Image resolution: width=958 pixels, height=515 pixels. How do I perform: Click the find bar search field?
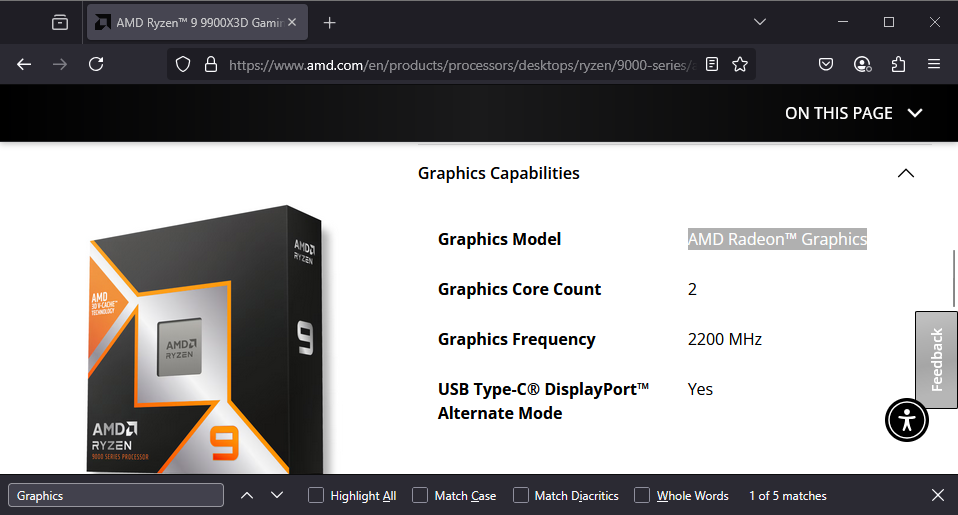(x=116, y=495)
